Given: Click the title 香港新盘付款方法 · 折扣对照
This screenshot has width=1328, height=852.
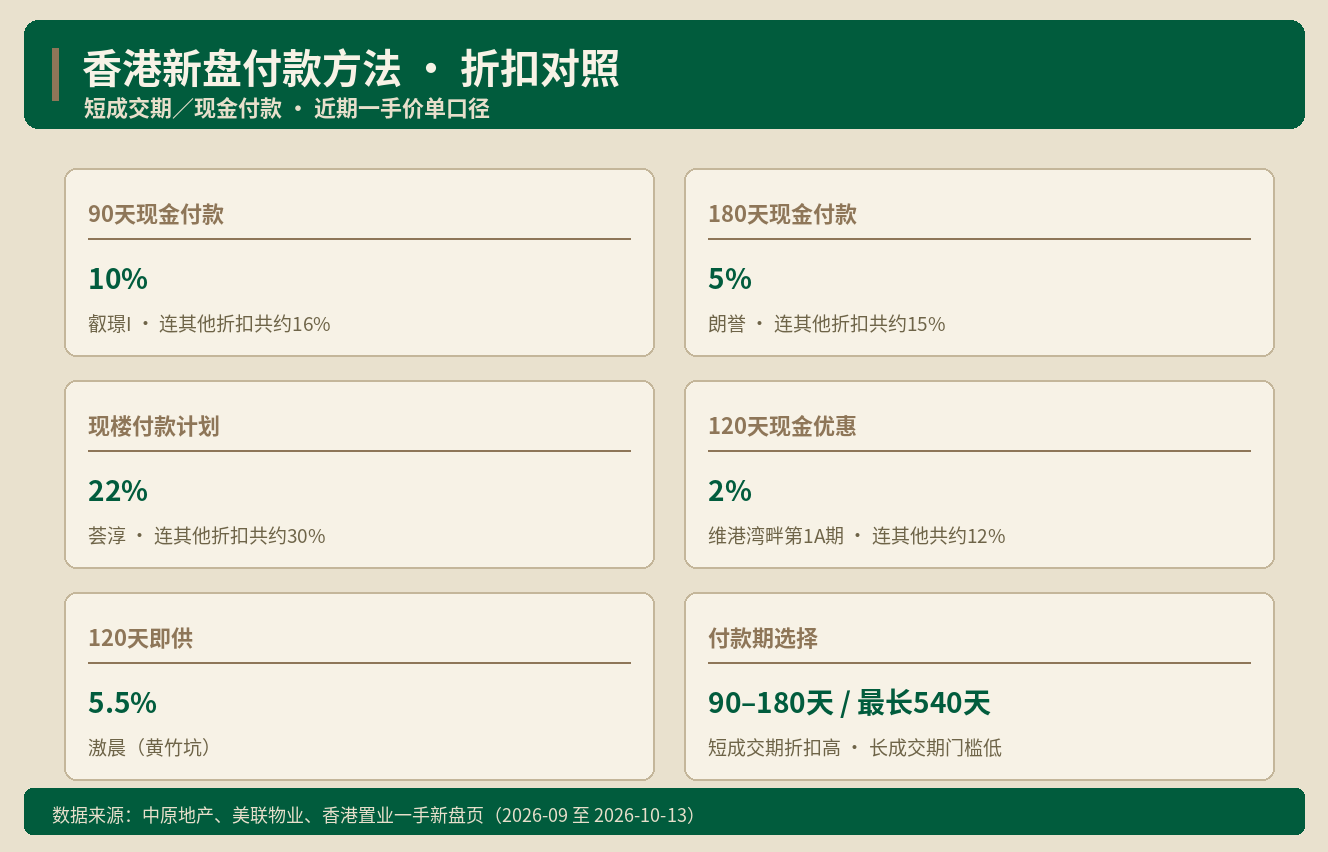Looking at the screenshot, I should pyautogui.click(x=351, y=70).
